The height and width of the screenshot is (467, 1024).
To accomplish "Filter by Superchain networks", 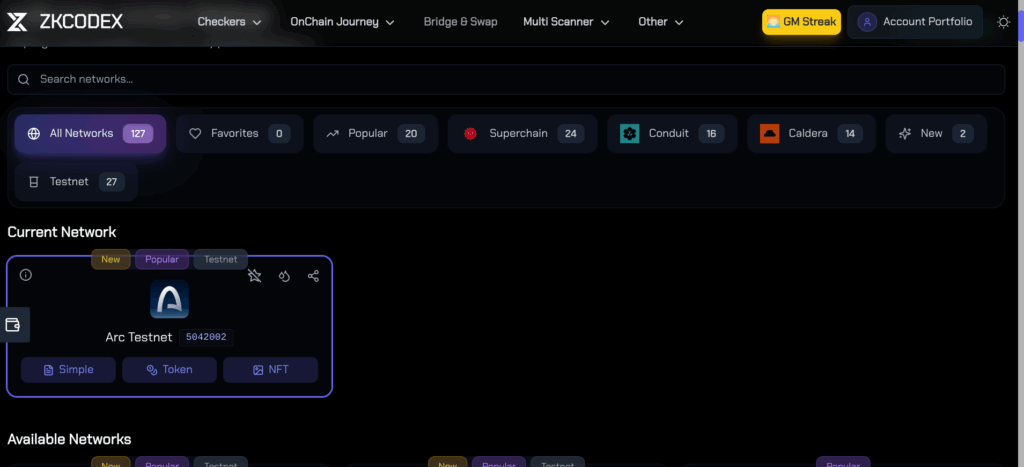I will (x=522, y=134).
